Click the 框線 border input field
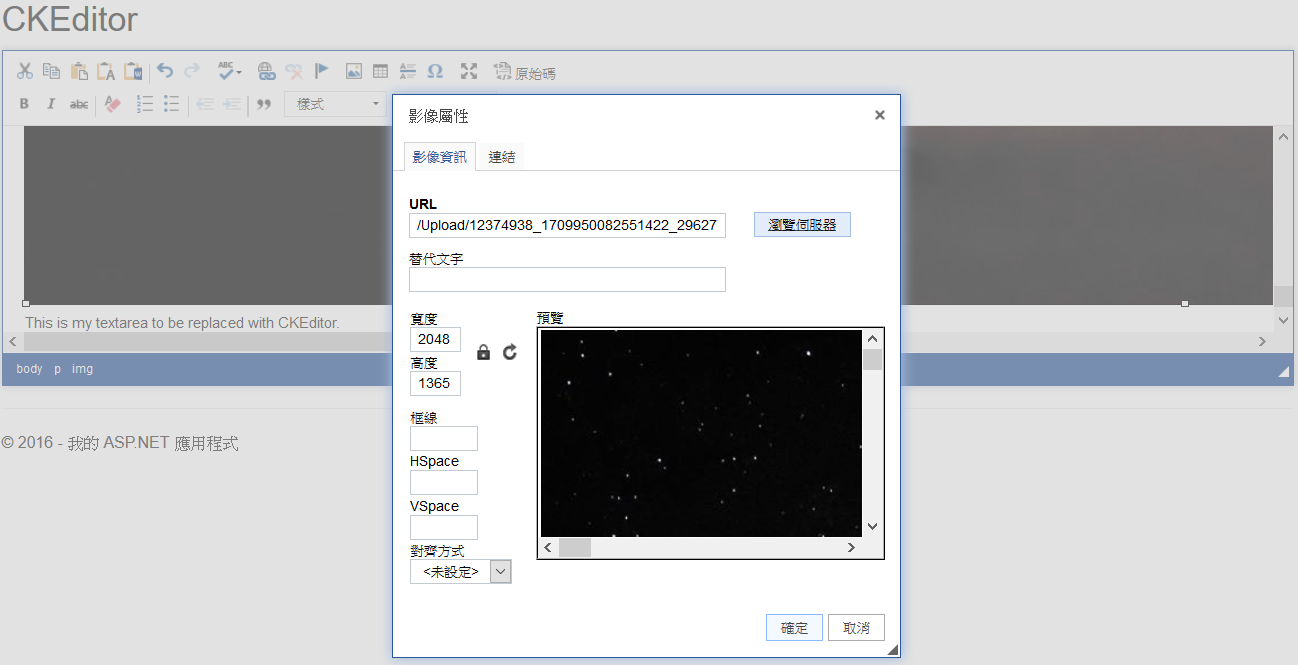Image resolution: width=1298 pixels, height=665 pixels. (444, 438)
